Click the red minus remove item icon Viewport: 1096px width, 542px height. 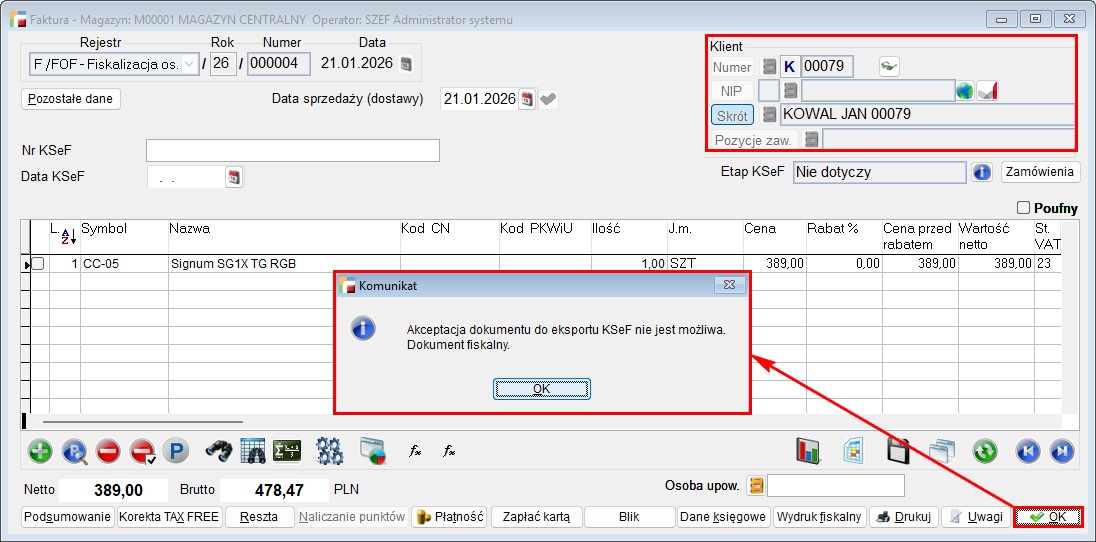pyautogui.click(x=108, y=451)
